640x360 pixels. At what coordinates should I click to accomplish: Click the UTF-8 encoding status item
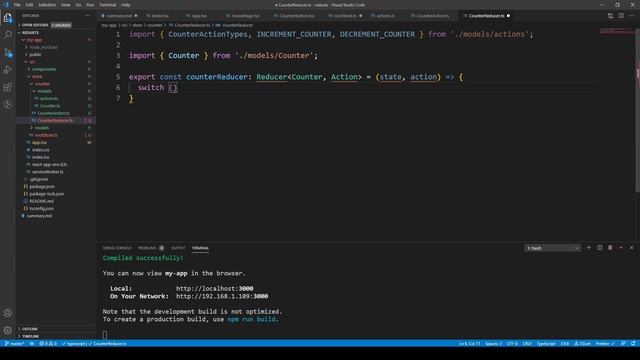512,344
